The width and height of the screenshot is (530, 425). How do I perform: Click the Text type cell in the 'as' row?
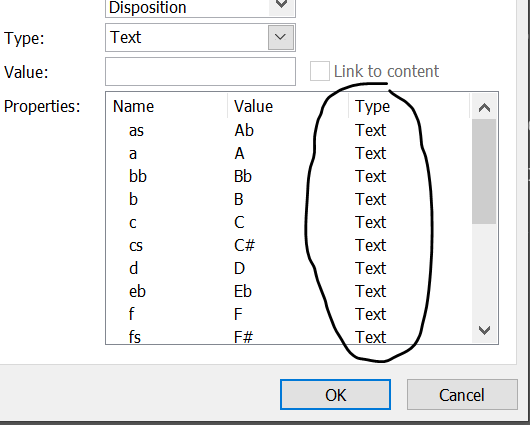[x=370, y=130]
